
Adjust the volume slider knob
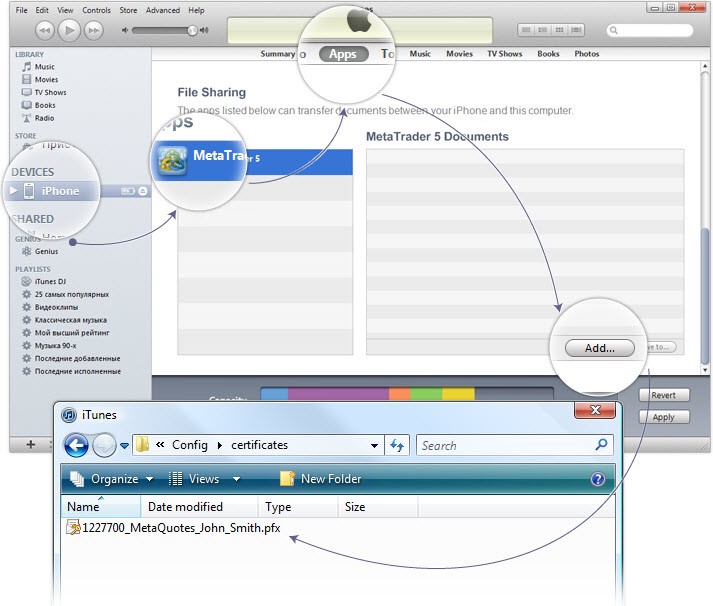(192, 30)
